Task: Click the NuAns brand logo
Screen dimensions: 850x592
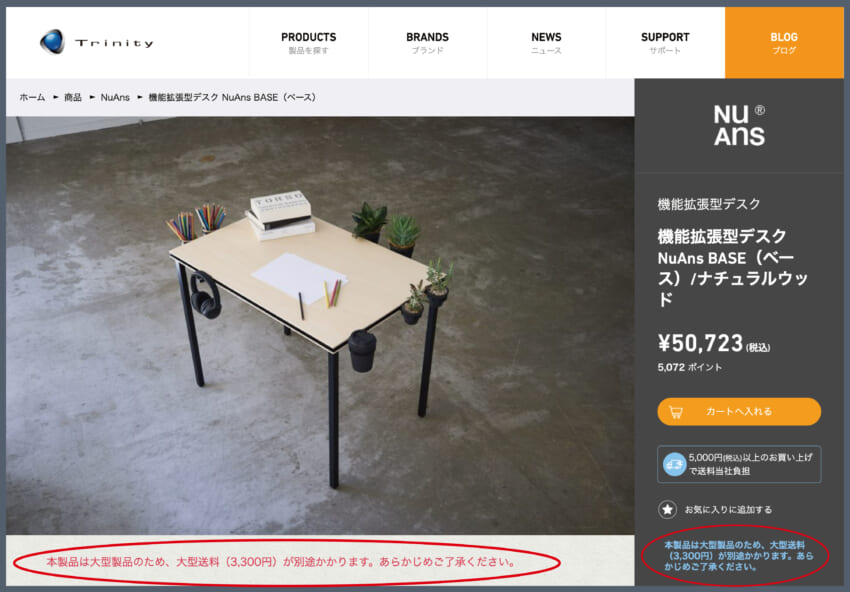Action: click(739, 126)
